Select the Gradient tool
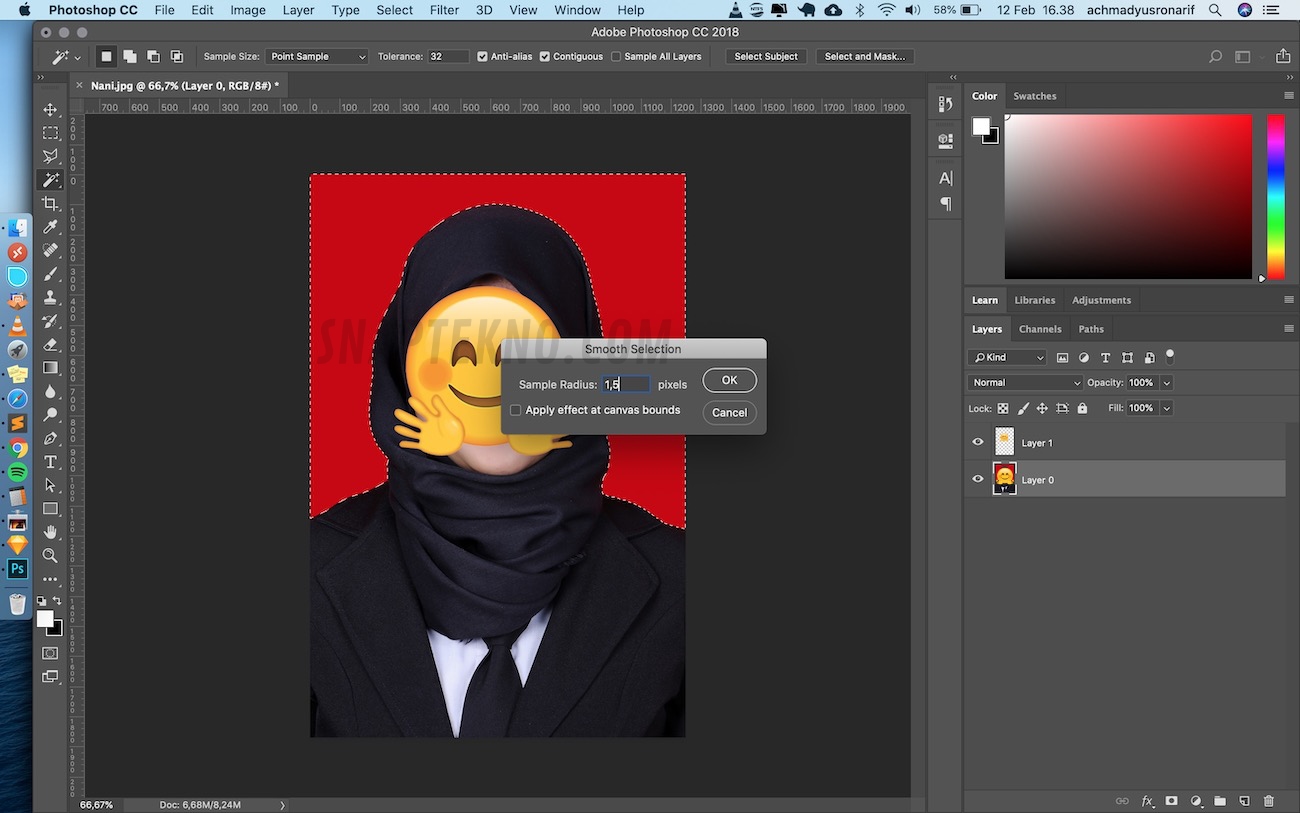The width and height of the screenshot is (1300, 813). pyautogui.click(x=50, y=368)
